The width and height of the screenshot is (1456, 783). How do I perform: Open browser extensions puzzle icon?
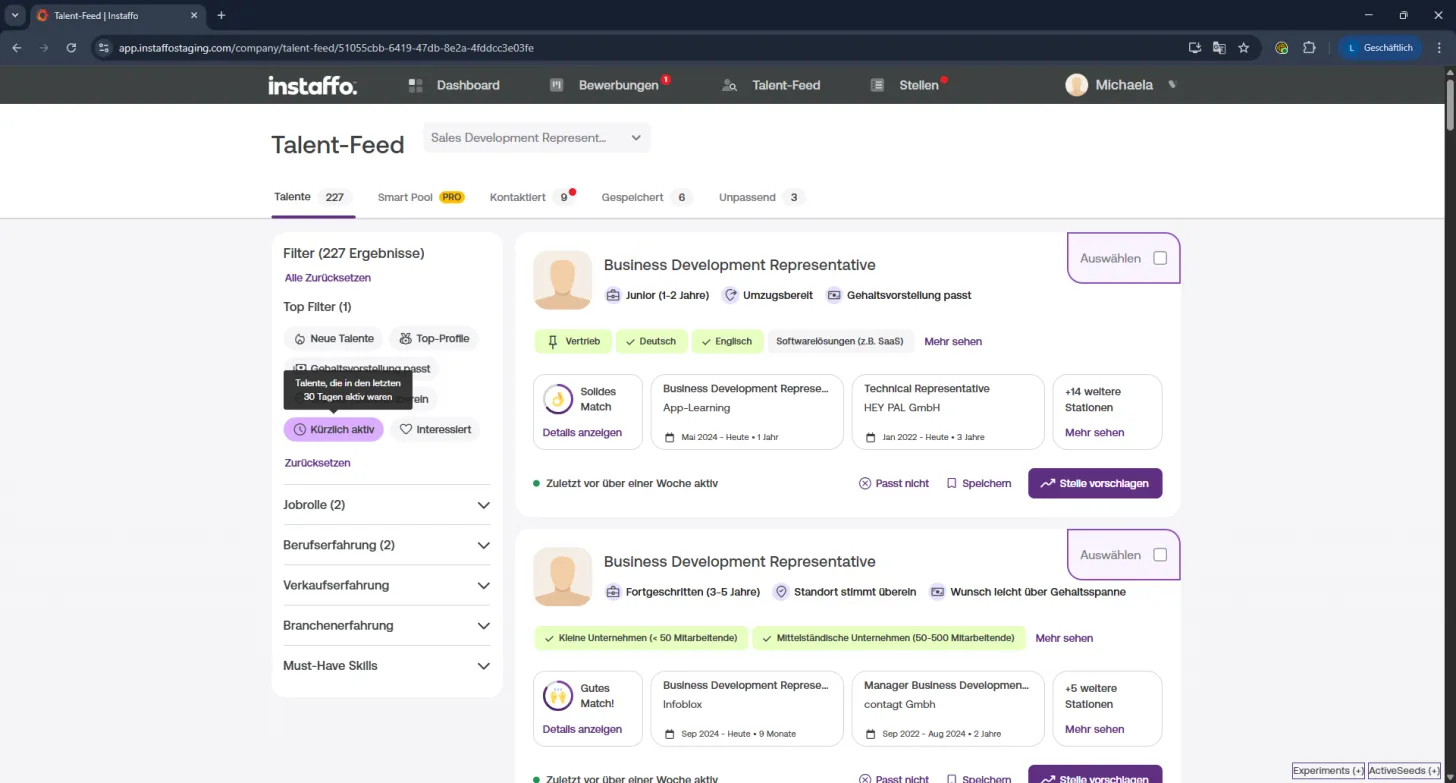pos(1309,47)
